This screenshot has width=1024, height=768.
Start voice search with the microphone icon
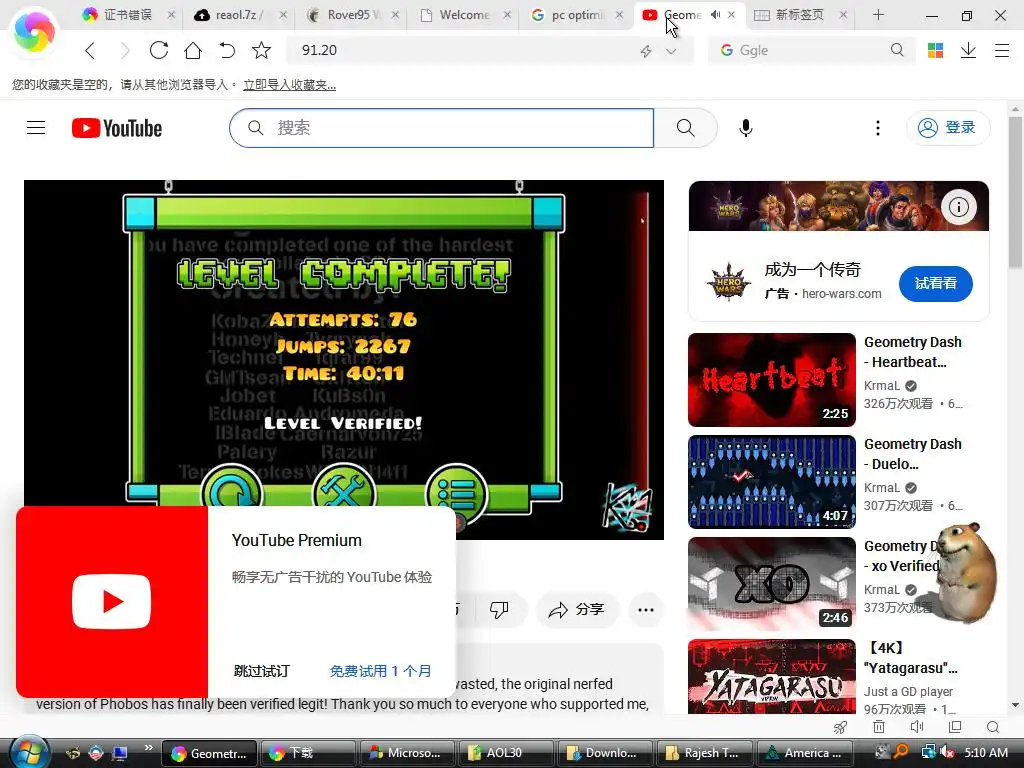746,128
